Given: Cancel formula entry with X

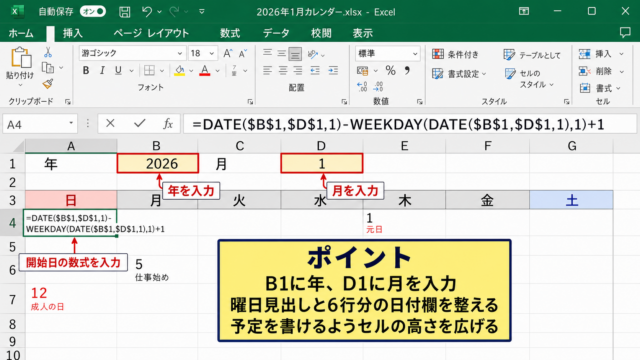Looking at the screenshot, I should [110, 123].
